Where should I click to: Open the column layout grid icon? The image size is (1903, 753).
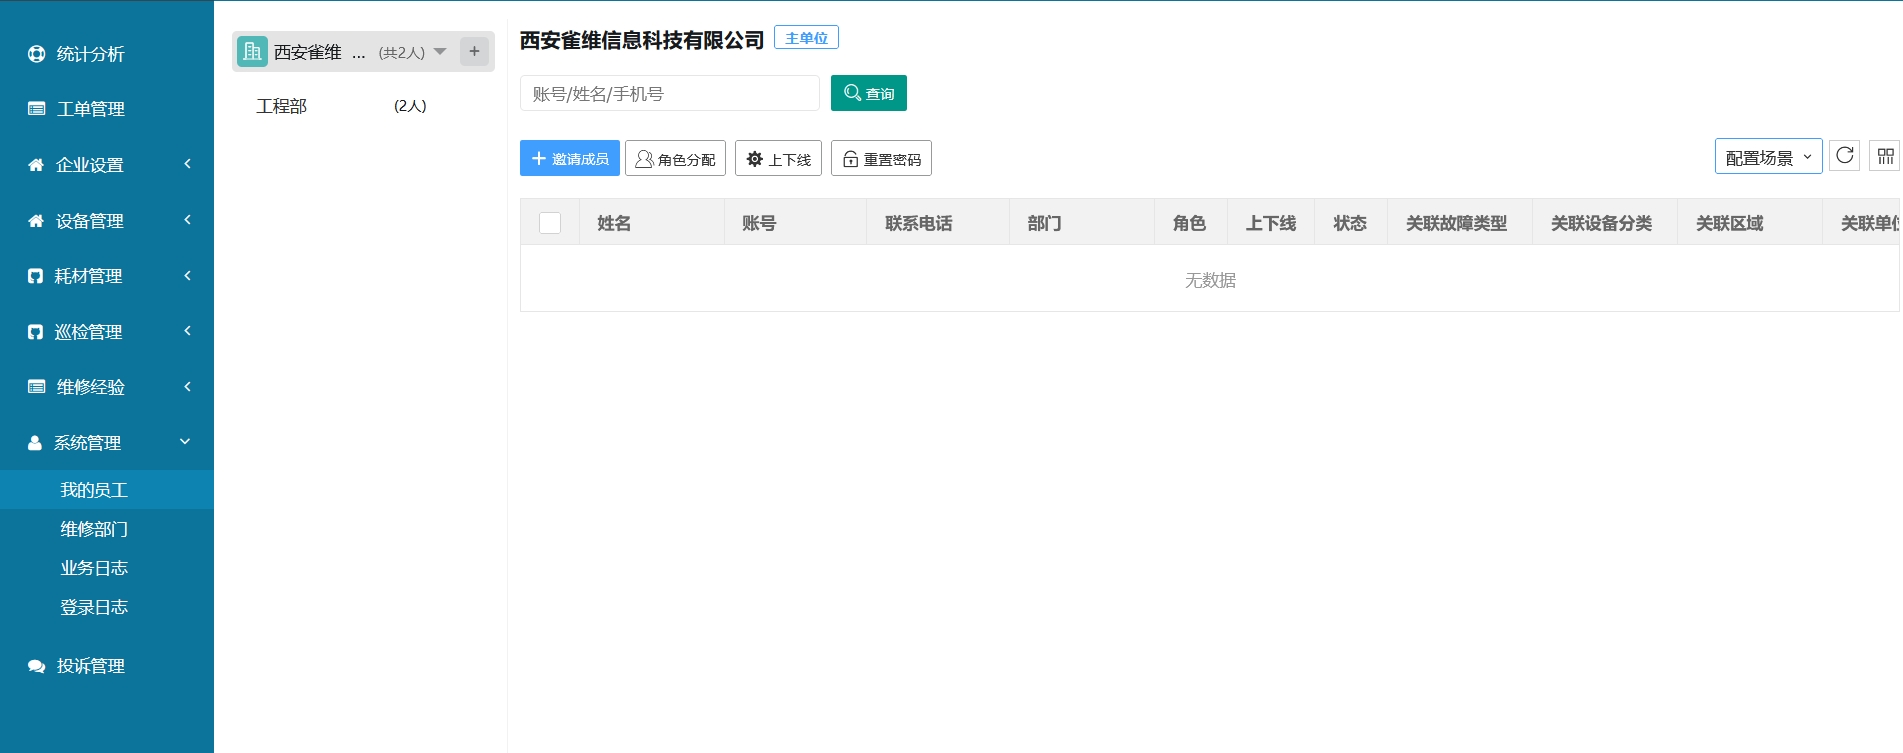point(1885,156)
